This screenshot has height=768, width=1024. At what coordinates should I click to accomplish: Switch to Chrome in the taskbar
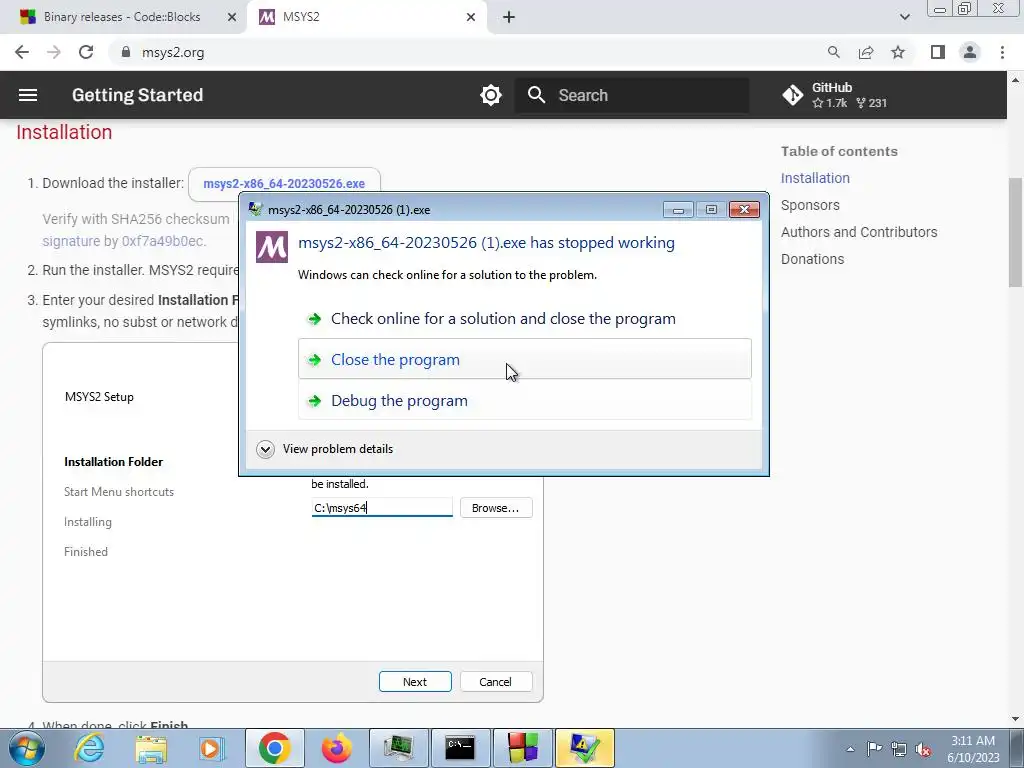[x=274, y=748]
